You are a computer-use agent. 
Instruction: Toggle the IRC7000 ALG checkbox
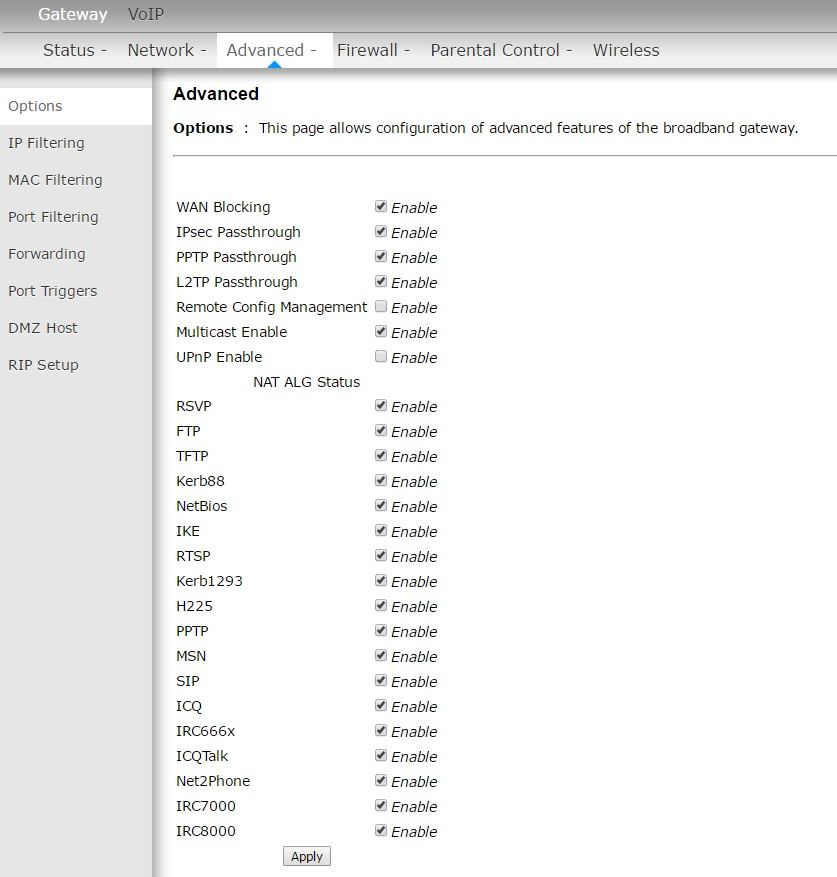click(x=381, y=805)
